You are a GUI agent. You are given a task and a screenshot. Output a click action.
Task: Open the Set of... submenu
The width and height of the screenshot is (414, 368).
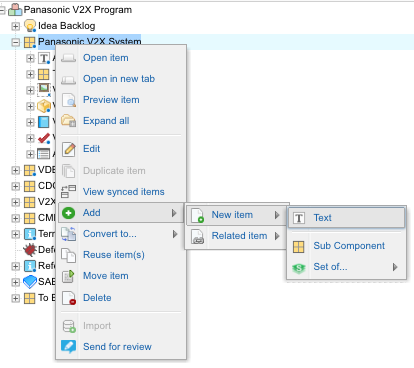click(346, 267)
